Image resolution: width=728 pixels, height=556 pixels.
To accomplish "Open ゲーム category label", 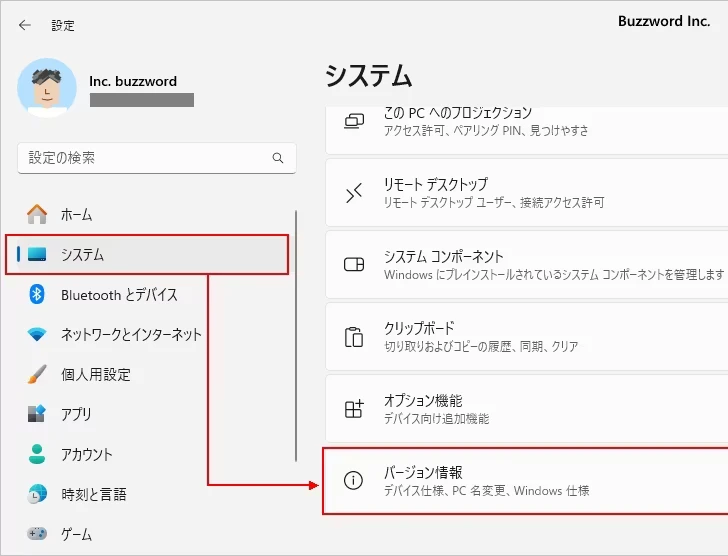I will [x=77, y=534].
